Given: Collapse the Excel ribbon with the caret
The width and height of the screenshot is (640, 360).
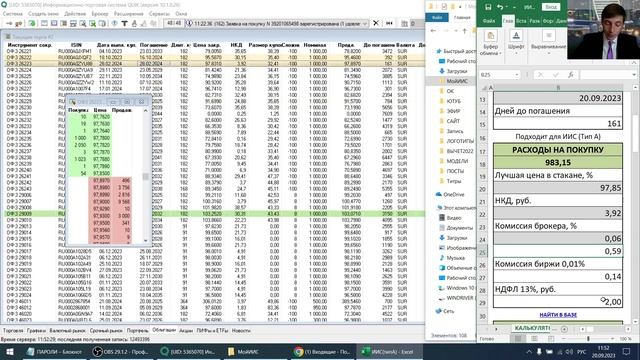Looking at the screenshot, I should [x=633, y=63].
